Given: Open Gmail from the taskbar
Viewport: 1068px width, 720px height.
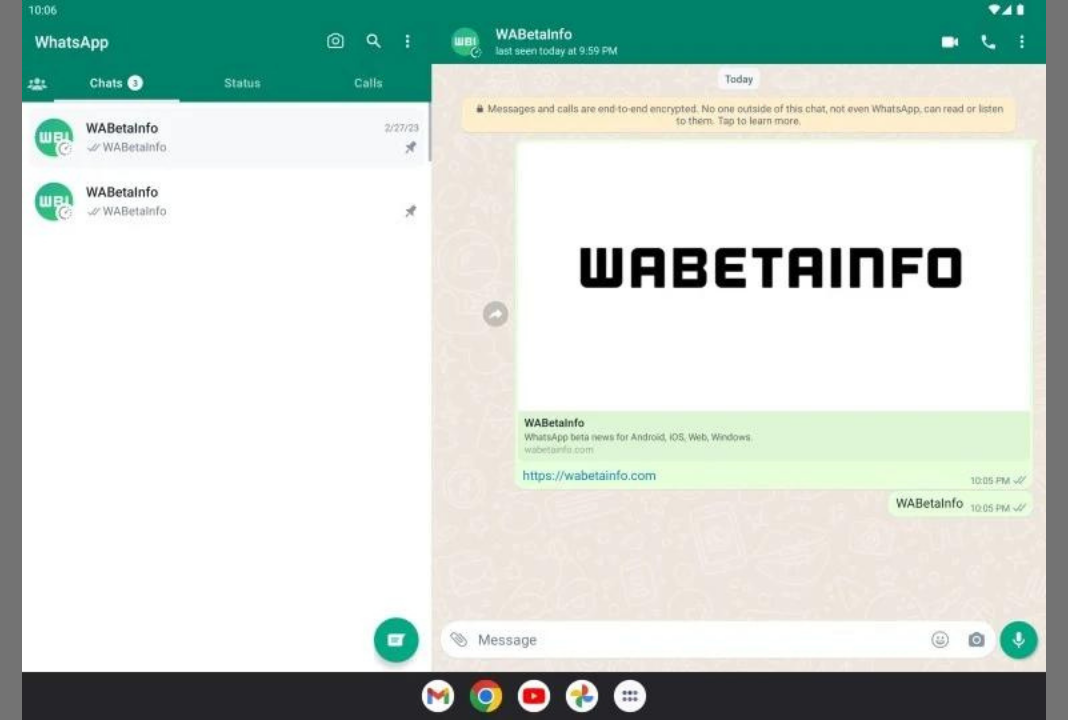Looking at the screenshot, I should coord(438,696).
